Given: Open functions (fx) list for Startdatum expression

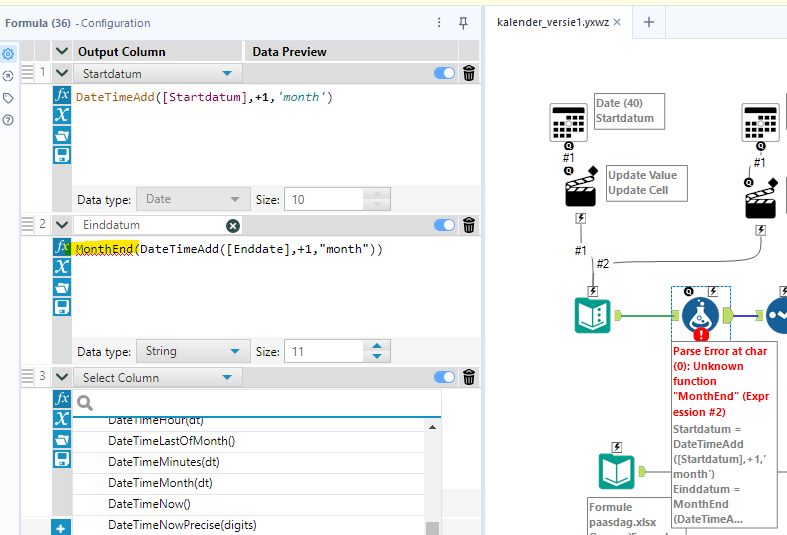Looking at the screenshot, I should (62, 94).
